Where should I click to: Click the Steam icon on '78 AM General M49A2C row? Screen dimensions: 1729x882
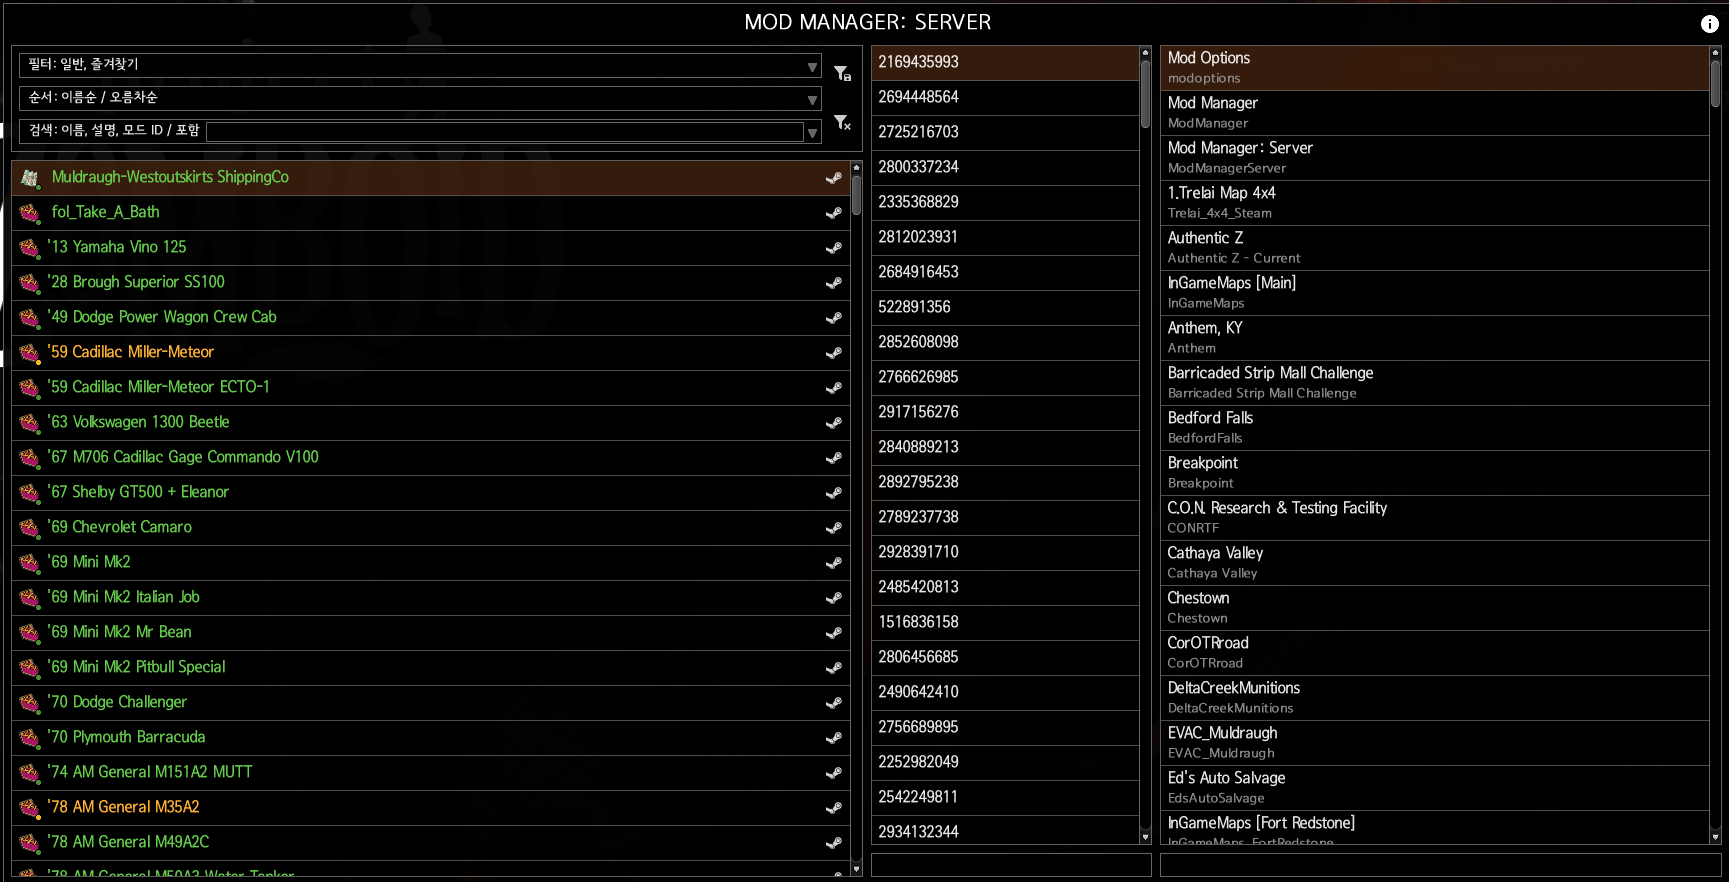833,843
